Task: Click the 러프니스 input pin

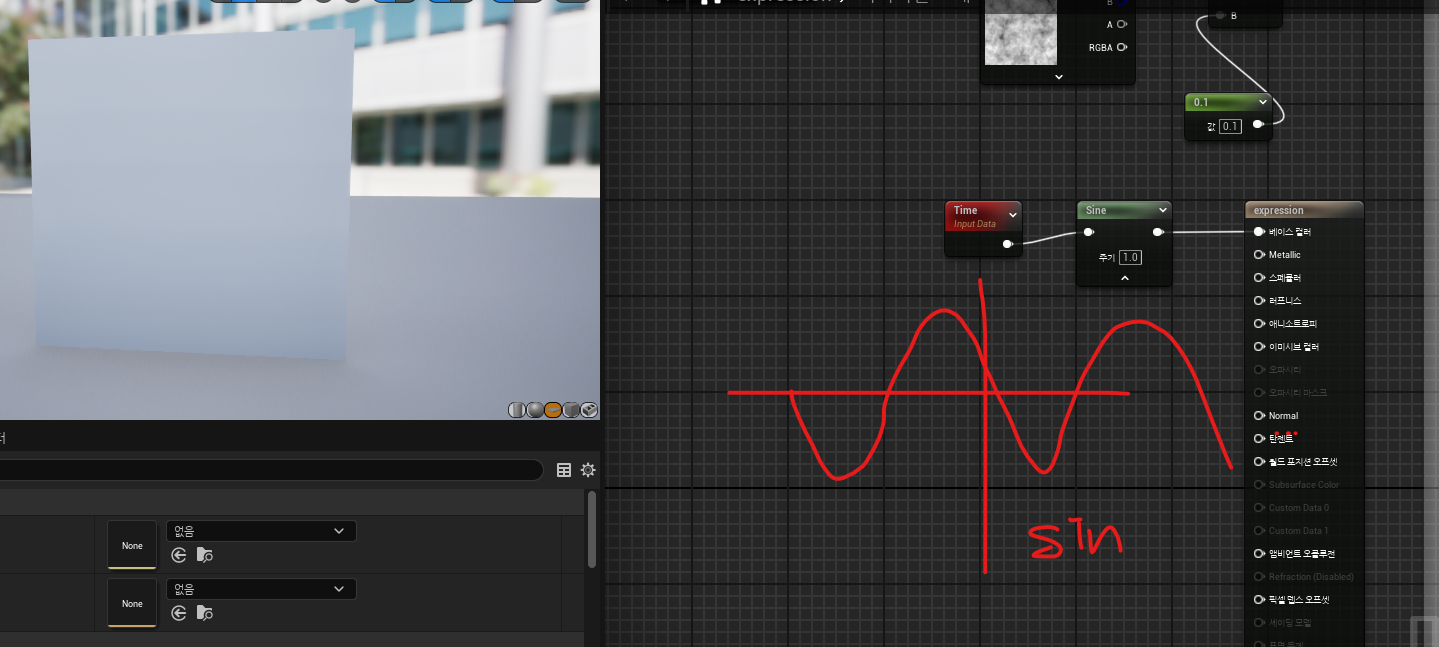Action: click(1259, 301)
